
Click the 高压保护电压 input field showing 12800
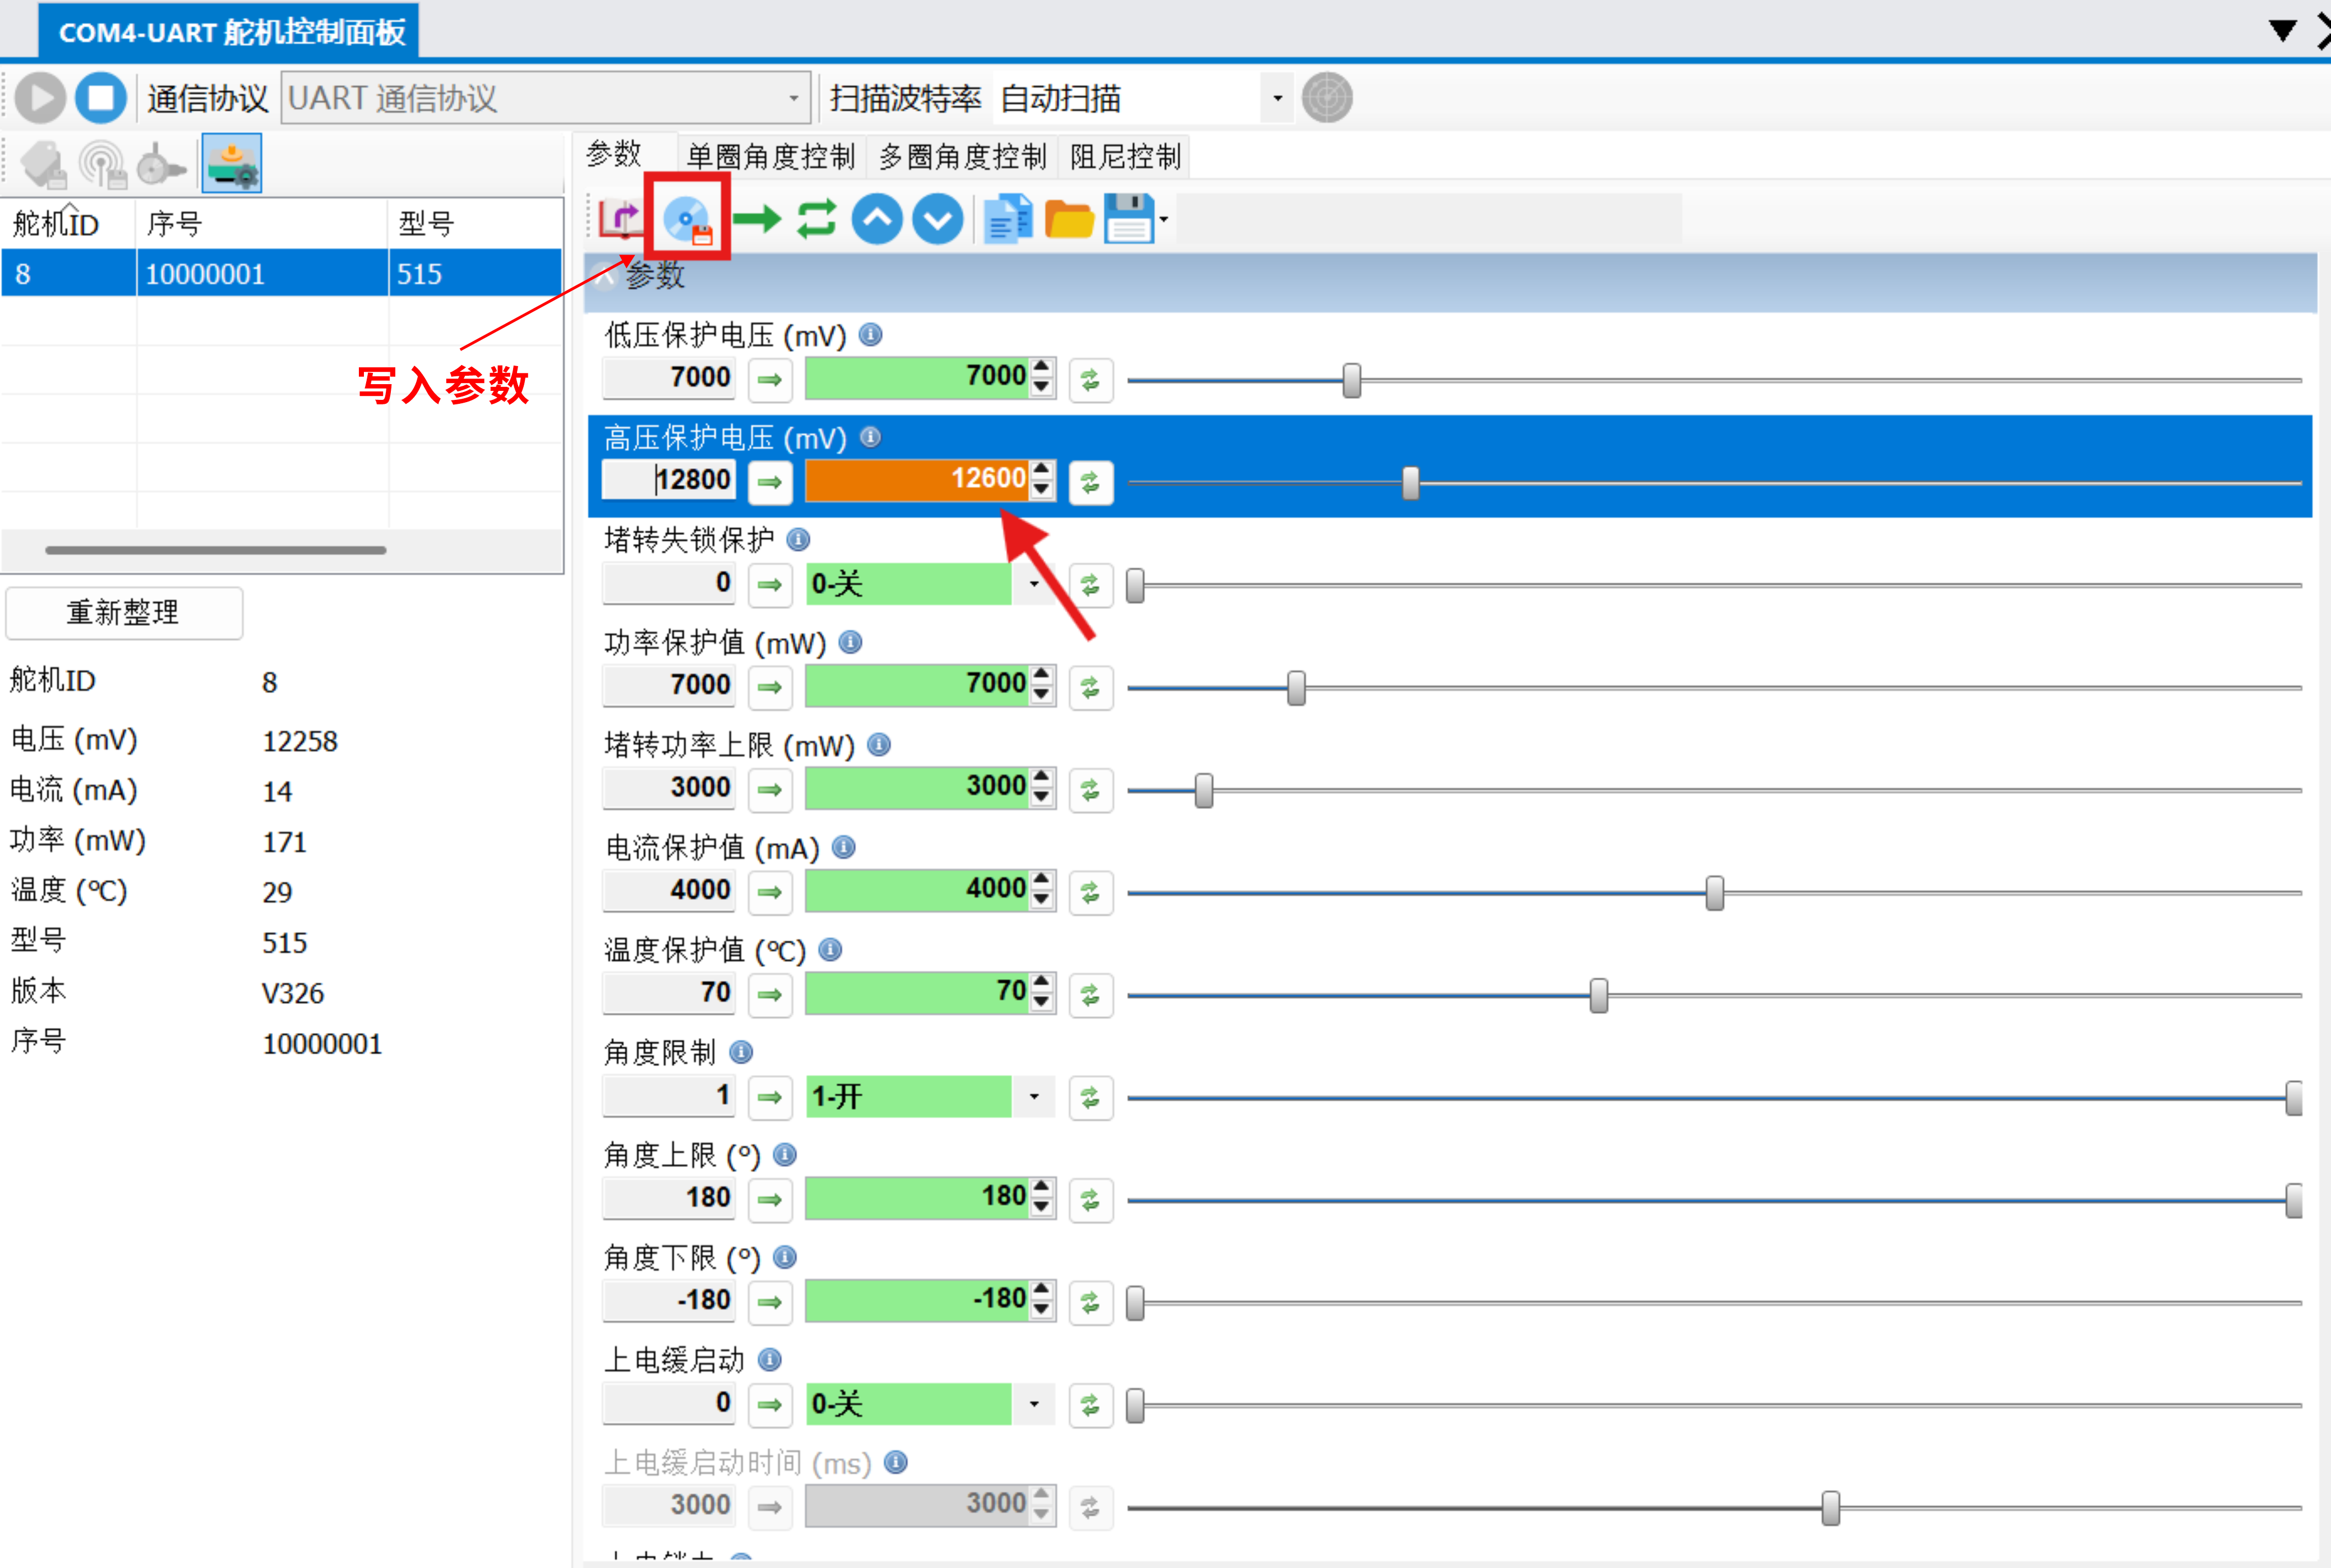coord(670,479)
